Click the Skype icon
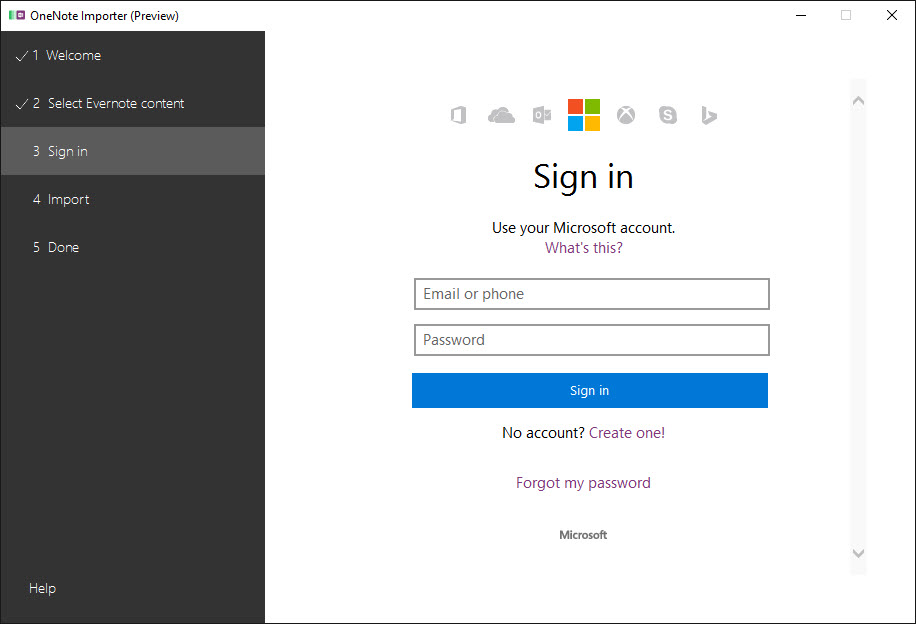The width and height of the screenshot is (916, 624). pyautogui.click(x=668, y=116)
